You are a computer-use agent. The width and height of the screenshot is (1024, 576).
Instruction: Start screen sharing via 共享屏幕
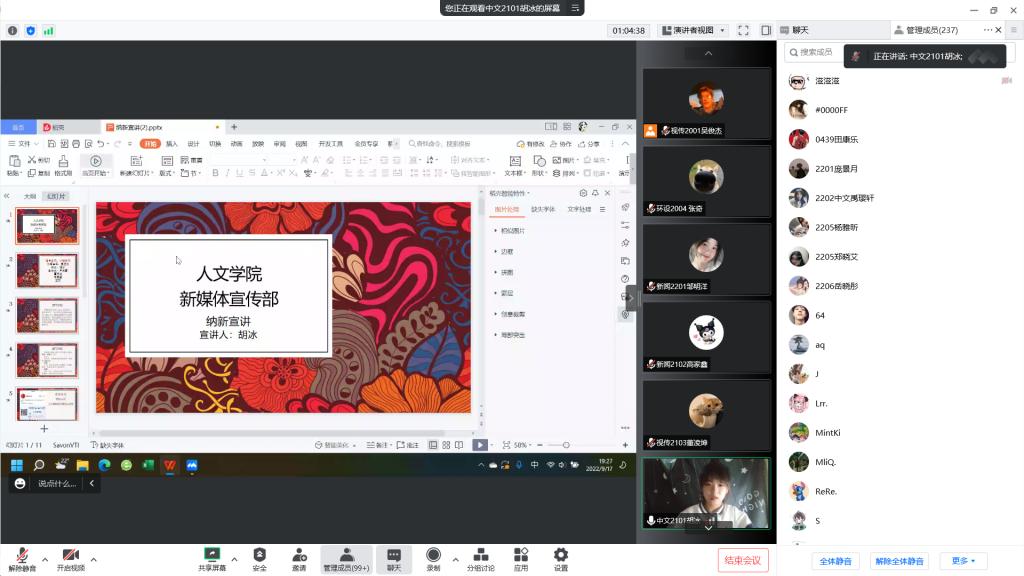pyautogui.click(x=211, y=555)
